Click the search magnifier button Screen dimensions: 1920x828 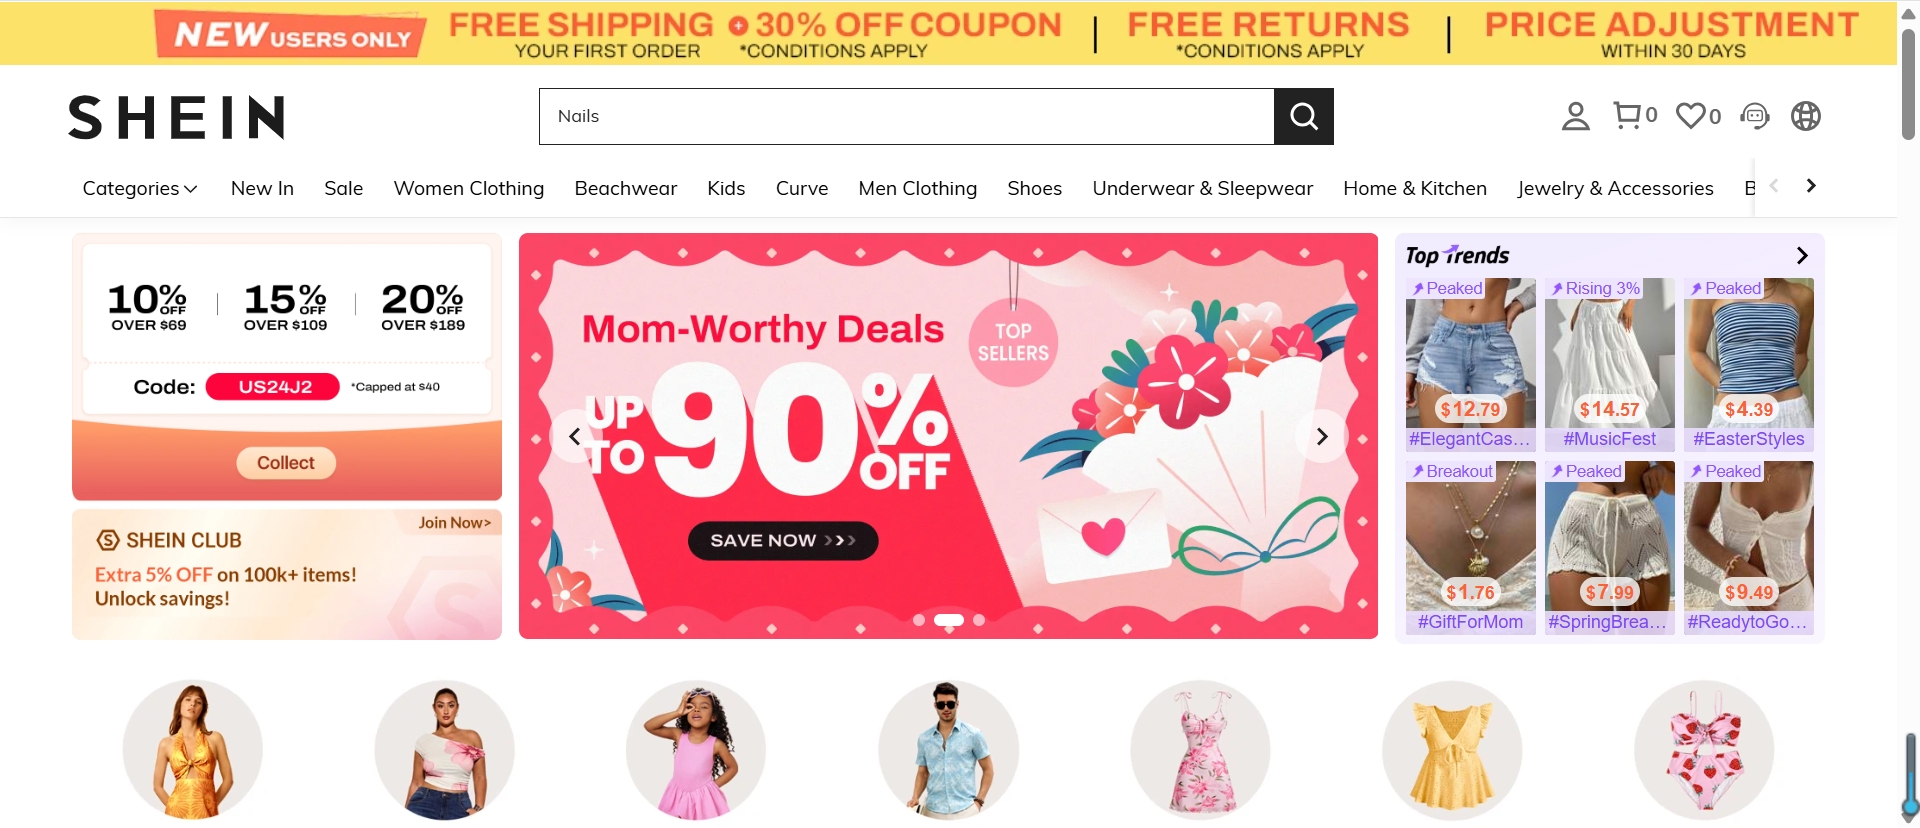(x=1303, y=116)
